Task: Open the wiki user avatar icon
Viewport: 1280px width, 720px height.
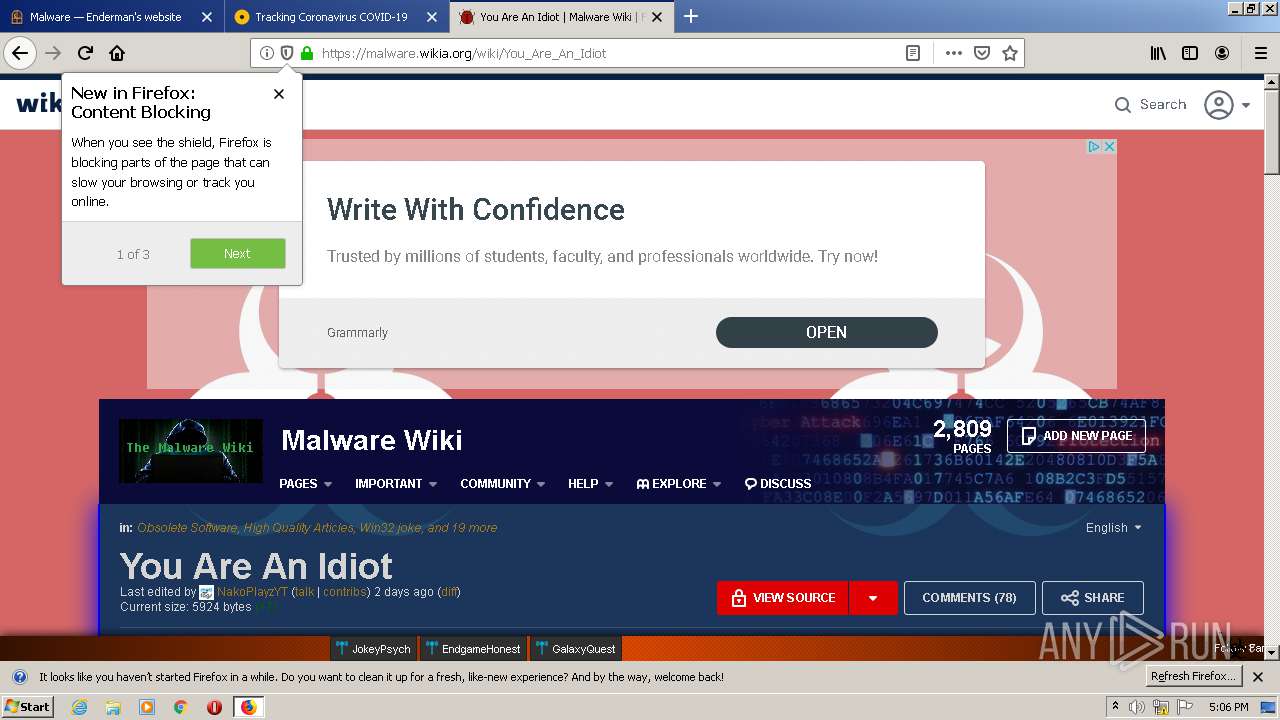Action: point(1218,105)
